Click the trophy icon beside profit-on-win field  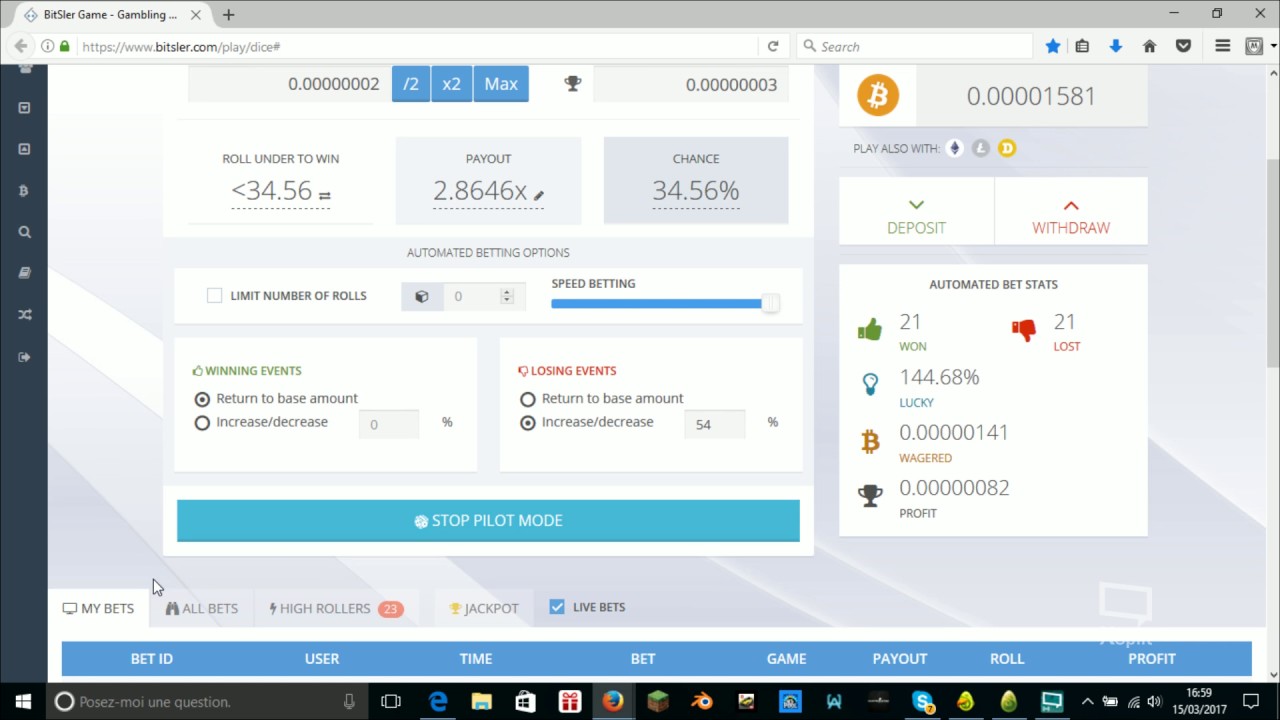click(572, 84)
